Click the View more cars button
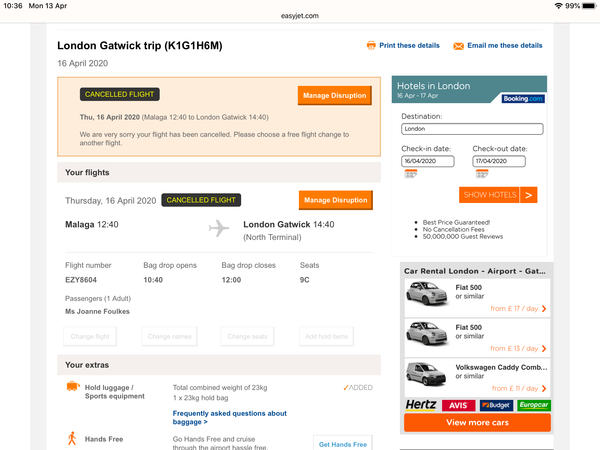This screenshot has height=450, width=600. (477, 422)
